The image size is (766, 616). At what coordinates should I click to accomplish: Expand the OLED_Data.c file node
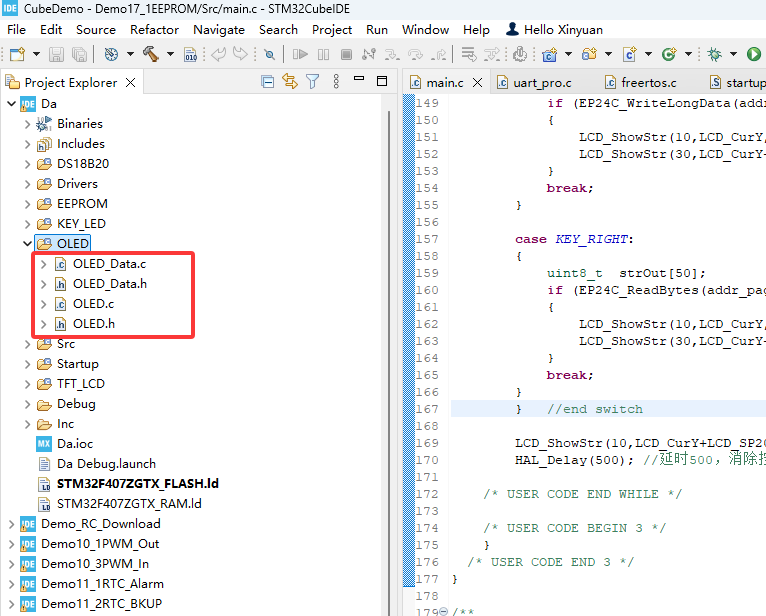tap(43, 264)
